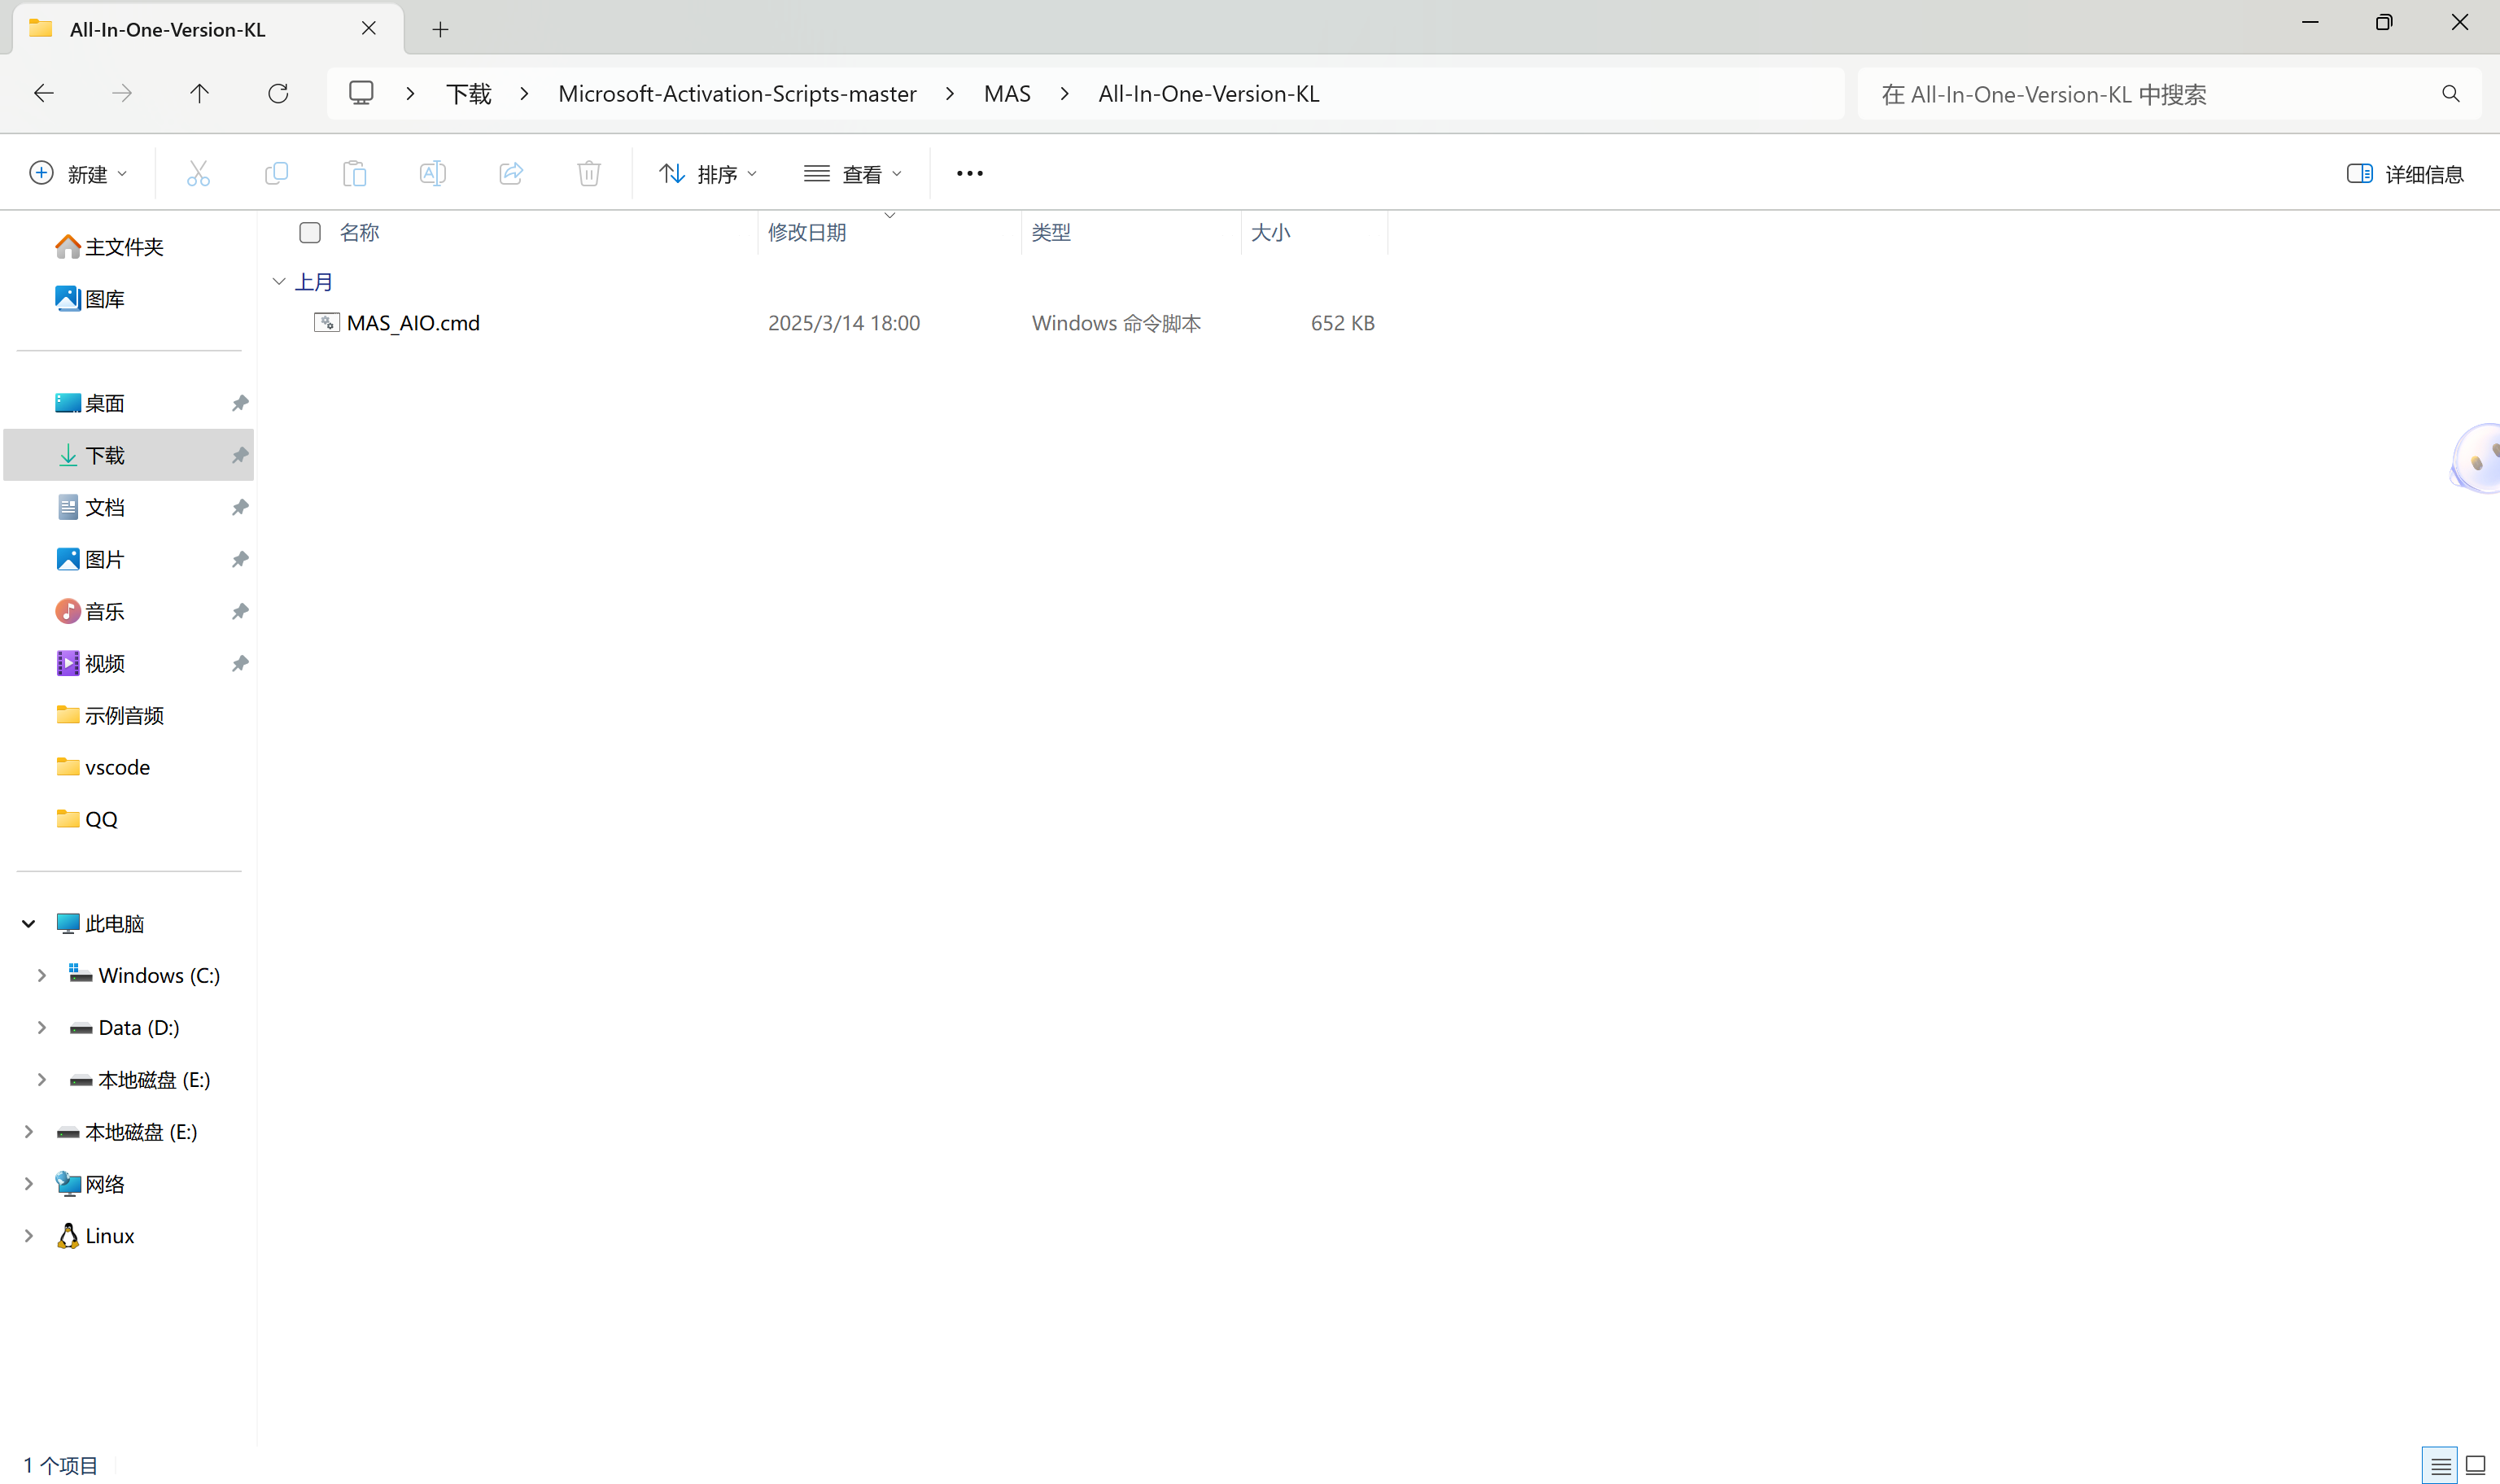
Task: Open the 示例音频 folder in sidebar
Action: pos(110,715)
